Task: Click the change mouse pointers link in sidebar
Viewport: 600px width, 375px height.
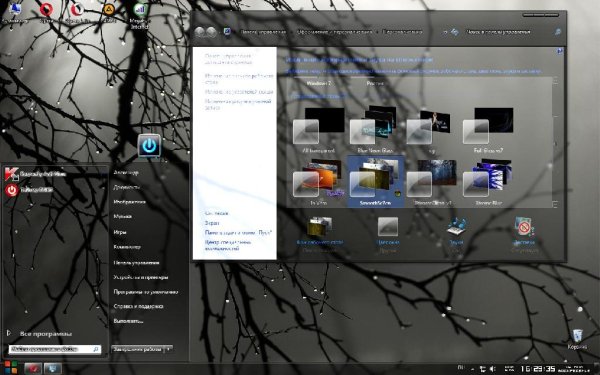Action: (239, 92)
